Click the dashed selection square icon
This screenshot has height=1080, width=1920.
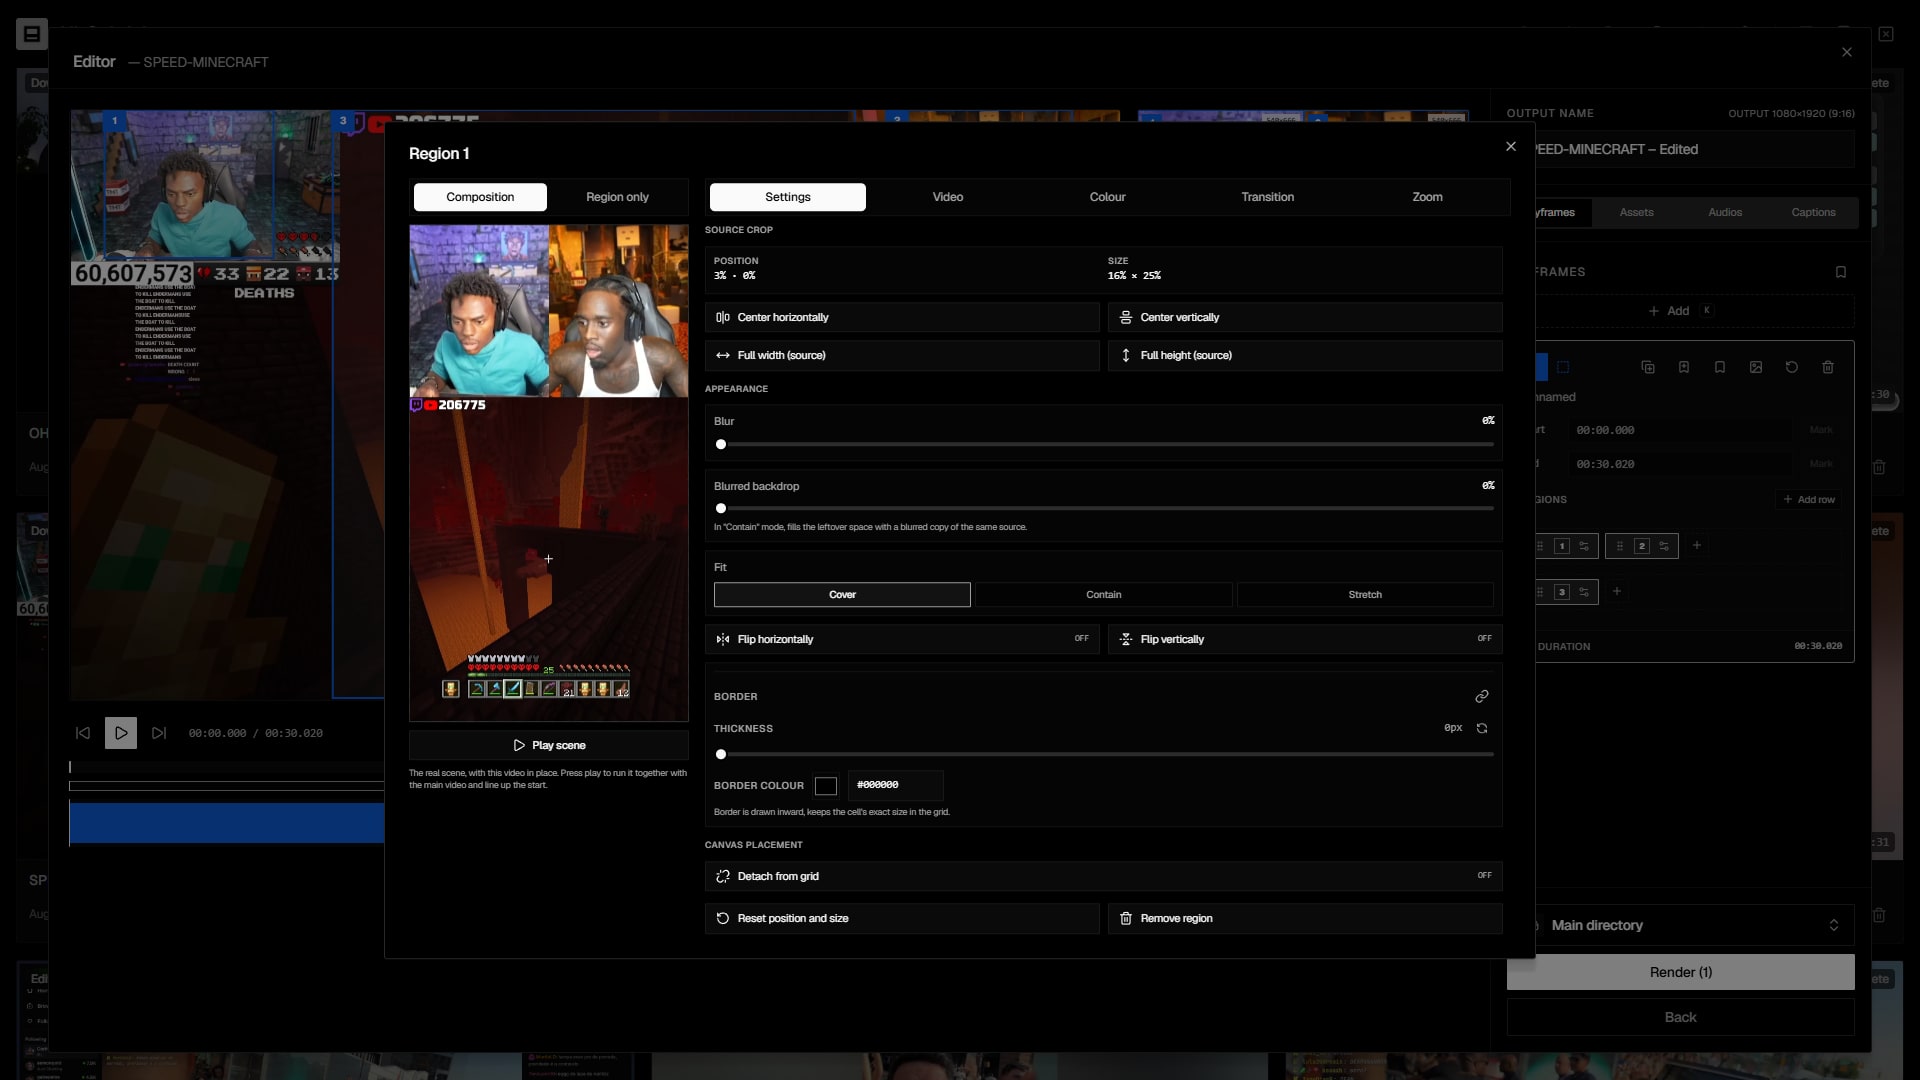(1563, 367)
